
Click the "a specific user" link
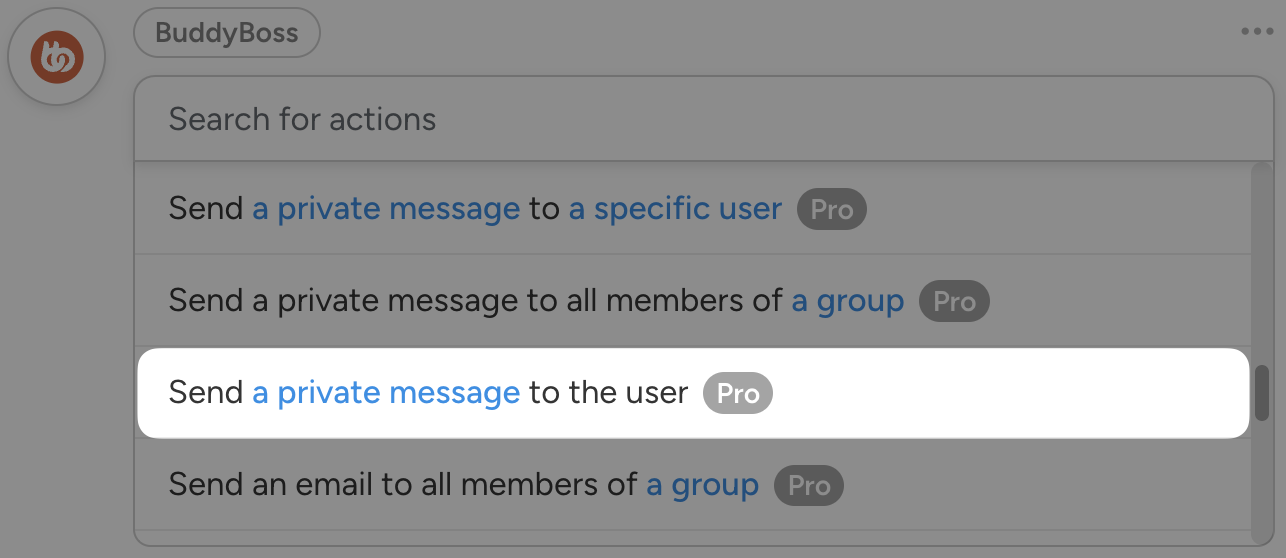tap(675, 209)
